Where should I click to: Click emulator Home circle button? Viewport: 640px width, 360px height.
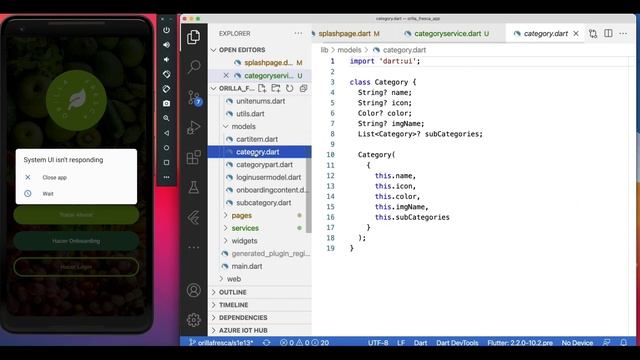[x=167, y=148]
